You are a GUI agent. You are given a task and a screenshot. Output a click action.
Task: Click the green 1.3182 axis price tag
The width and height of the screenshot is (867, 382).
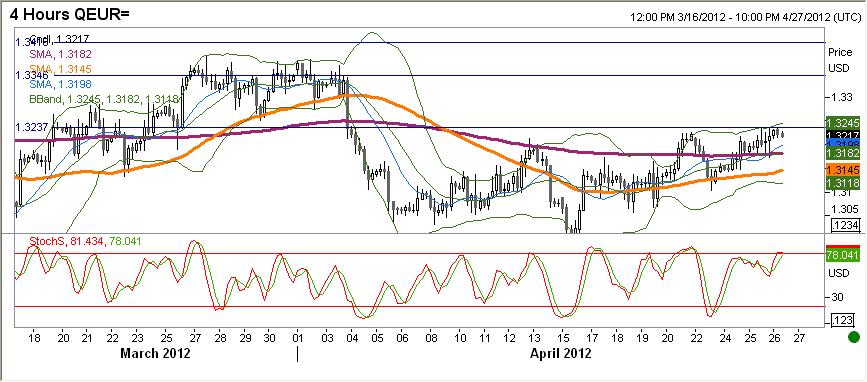(842, 153)
